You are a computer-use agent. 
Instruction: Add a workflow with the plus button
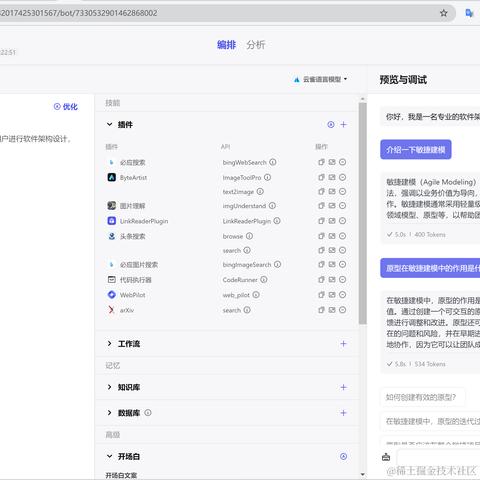(x=344, y=344)
